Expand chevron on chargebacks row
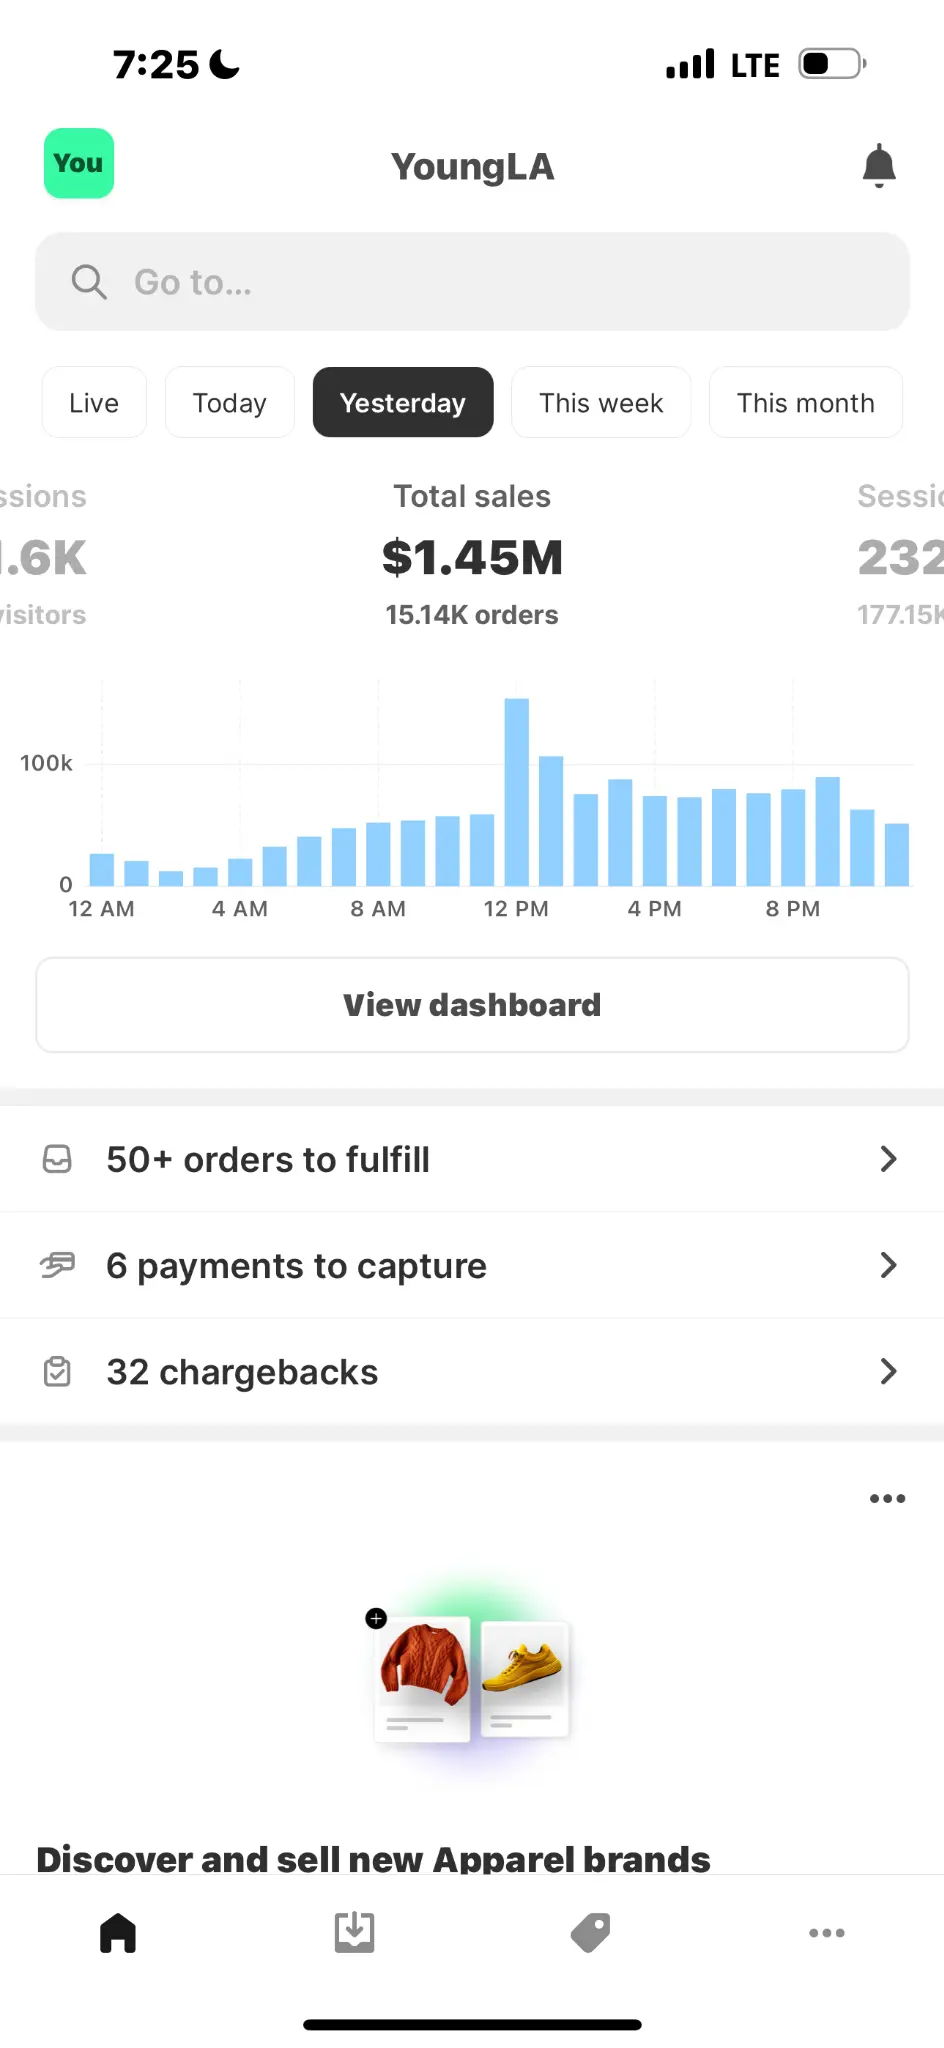Screen dimensions: 944x2048 pyautogui.click(x=888, y=1371)
